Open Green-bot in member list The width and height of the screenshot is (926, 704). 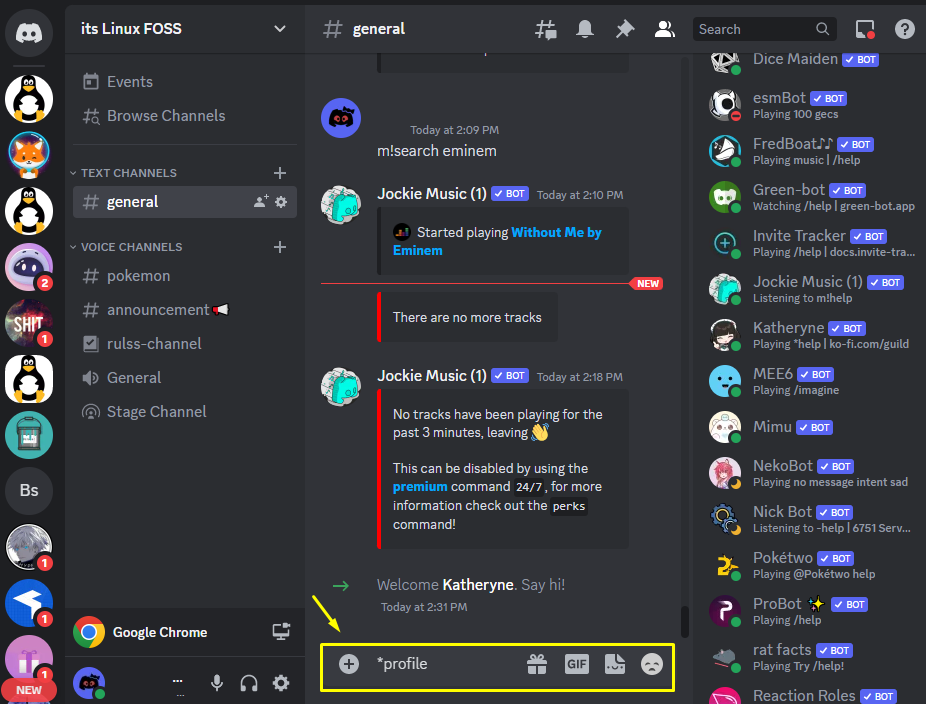tap(808, 197)
